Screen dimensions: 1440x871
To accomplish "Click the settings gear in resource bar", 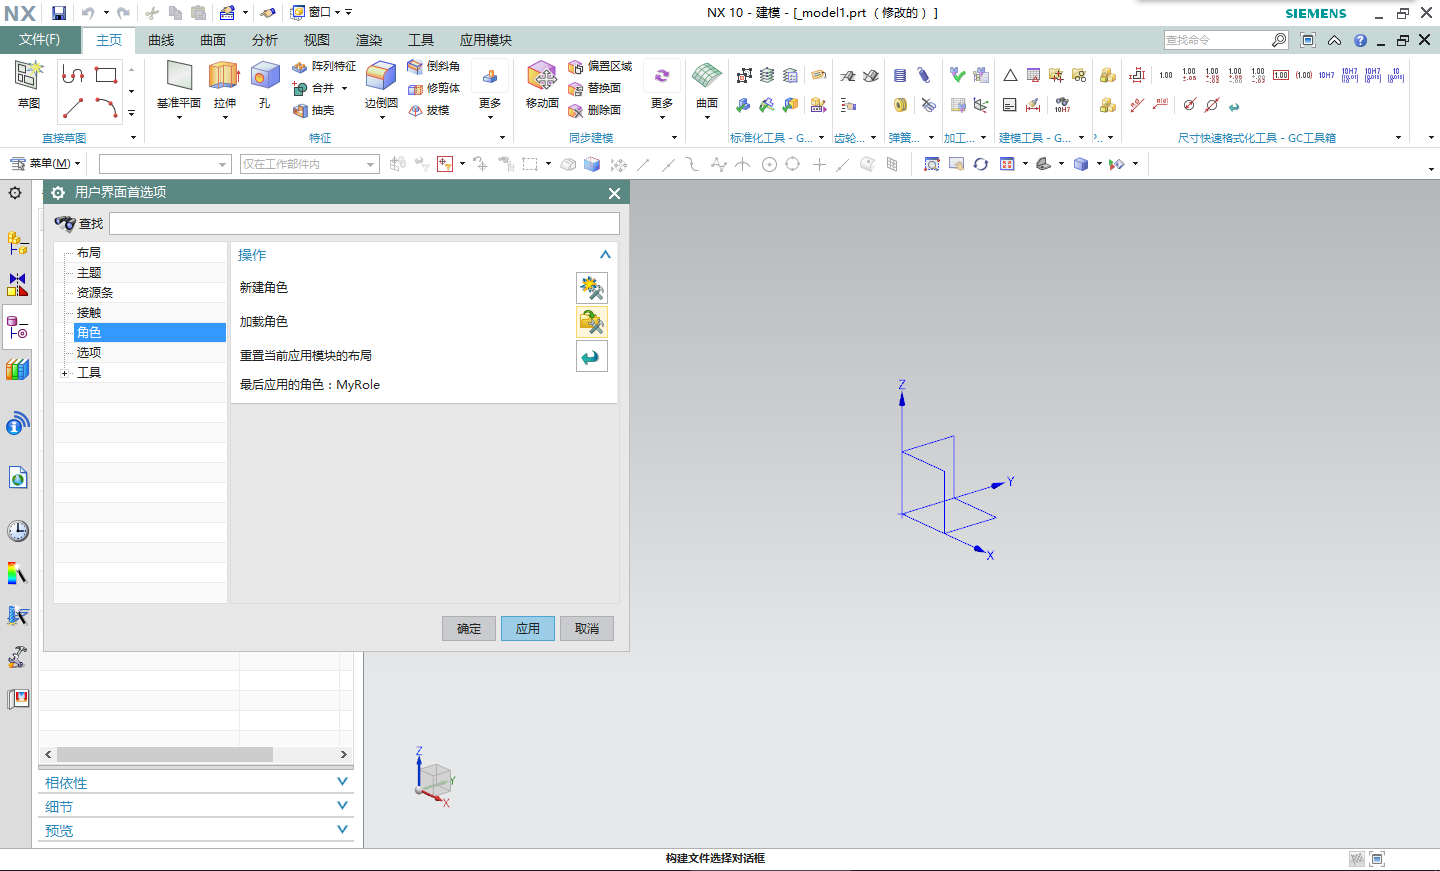I will tap(15, 193).
